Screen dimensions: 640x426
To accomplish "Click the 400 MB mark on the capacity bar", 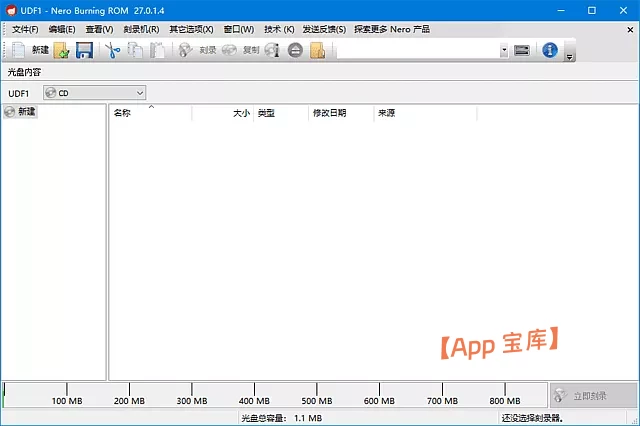I will tap(254, 400).
